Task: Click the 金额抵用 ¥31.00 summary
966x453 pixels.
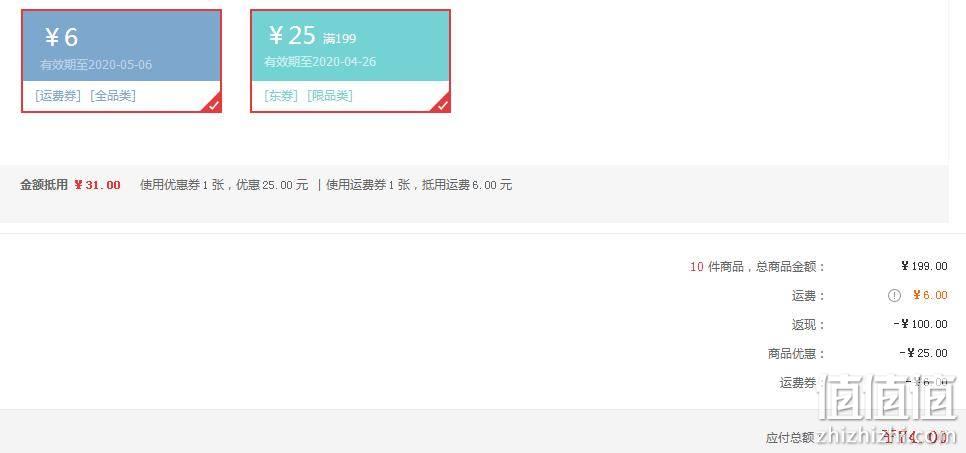Action: tap(70, 185)
